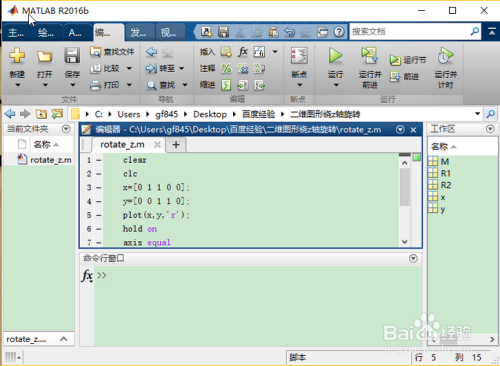Expand the Breakpoints (断点) dropdown arrow
This screenshot has width=500, height=366.
[299, 85]
